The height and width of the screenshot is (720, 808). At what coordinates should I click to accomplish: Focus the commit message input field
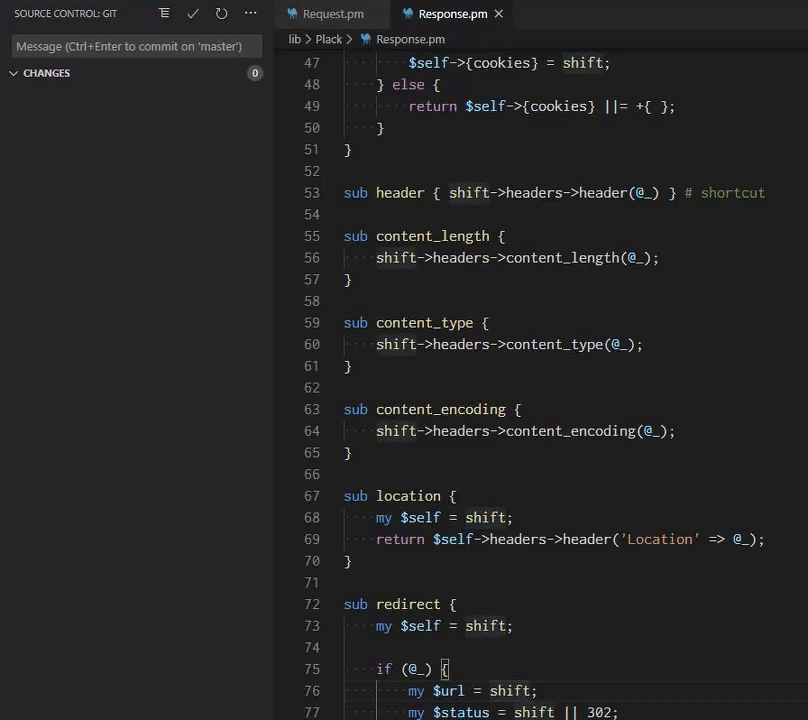[136, 46]
